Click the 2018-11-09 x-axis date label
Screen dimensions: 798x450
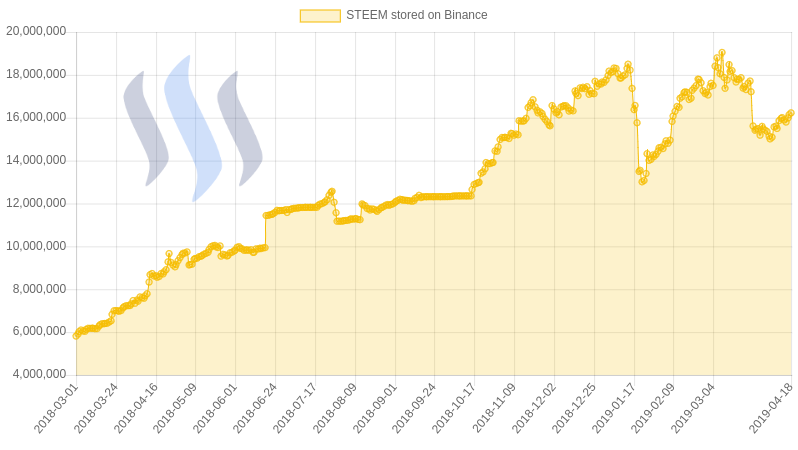coord(494,408)
